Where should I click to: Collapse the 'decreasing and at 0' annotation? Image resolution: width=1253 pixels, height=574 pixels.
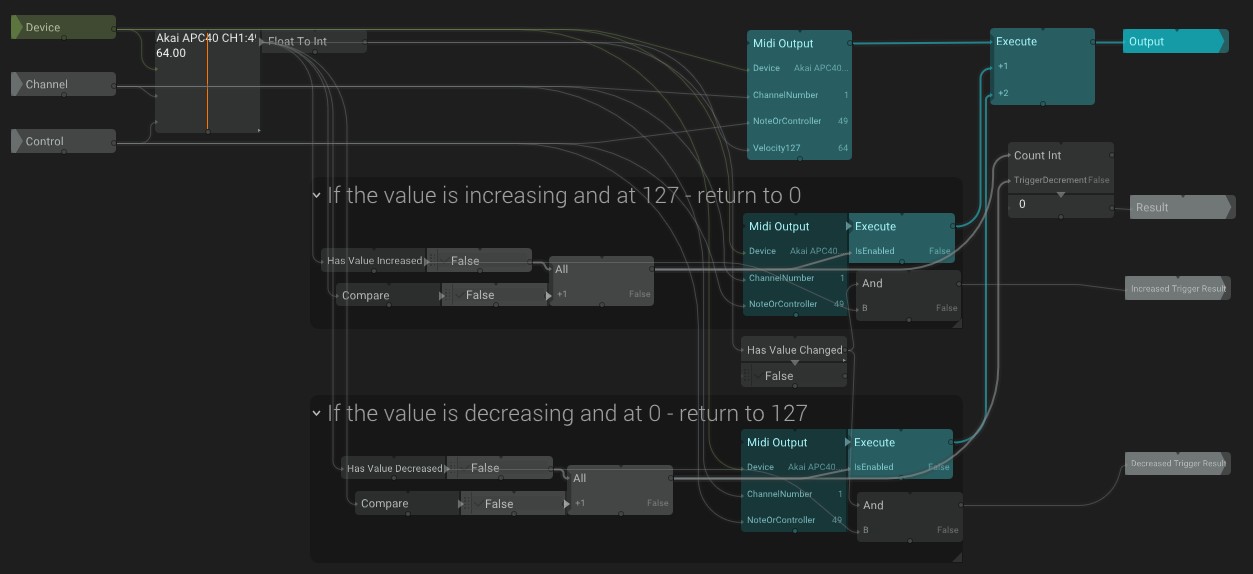[317, 414]
